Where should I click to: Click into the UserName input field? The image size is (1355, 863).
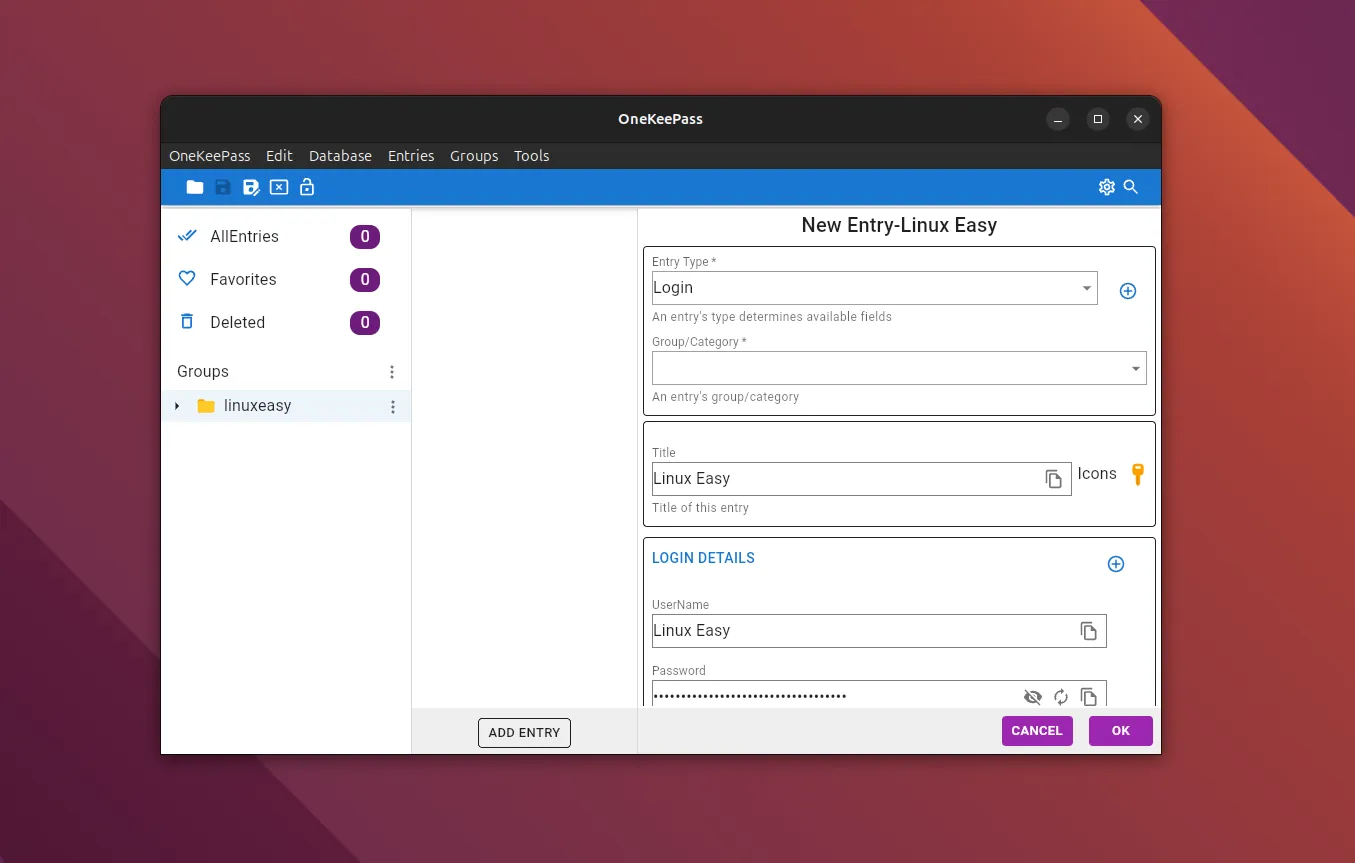(x=860, y=631)
